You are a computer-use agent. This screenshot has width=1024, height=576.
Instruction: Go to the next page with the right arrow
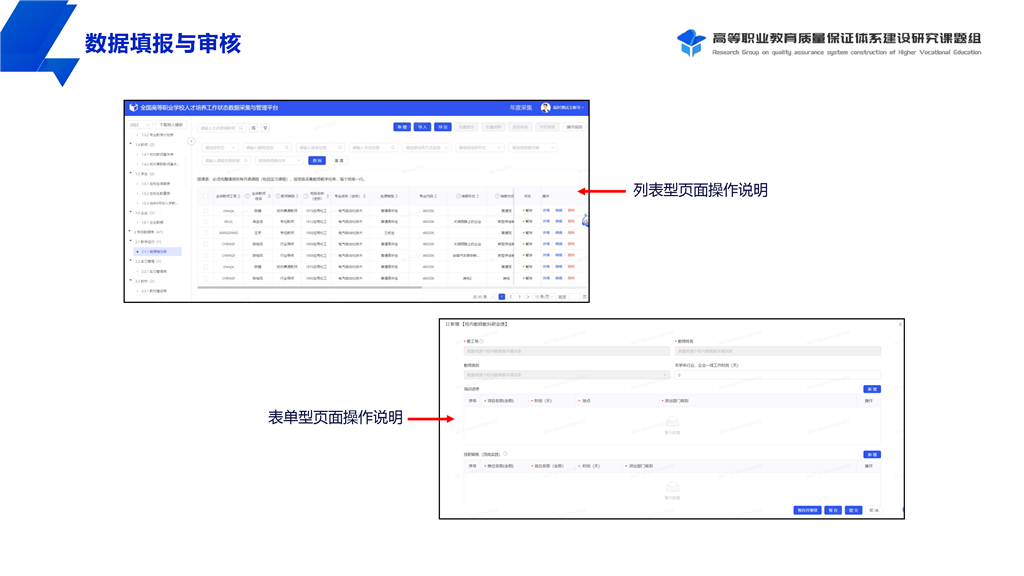(528, 297)
